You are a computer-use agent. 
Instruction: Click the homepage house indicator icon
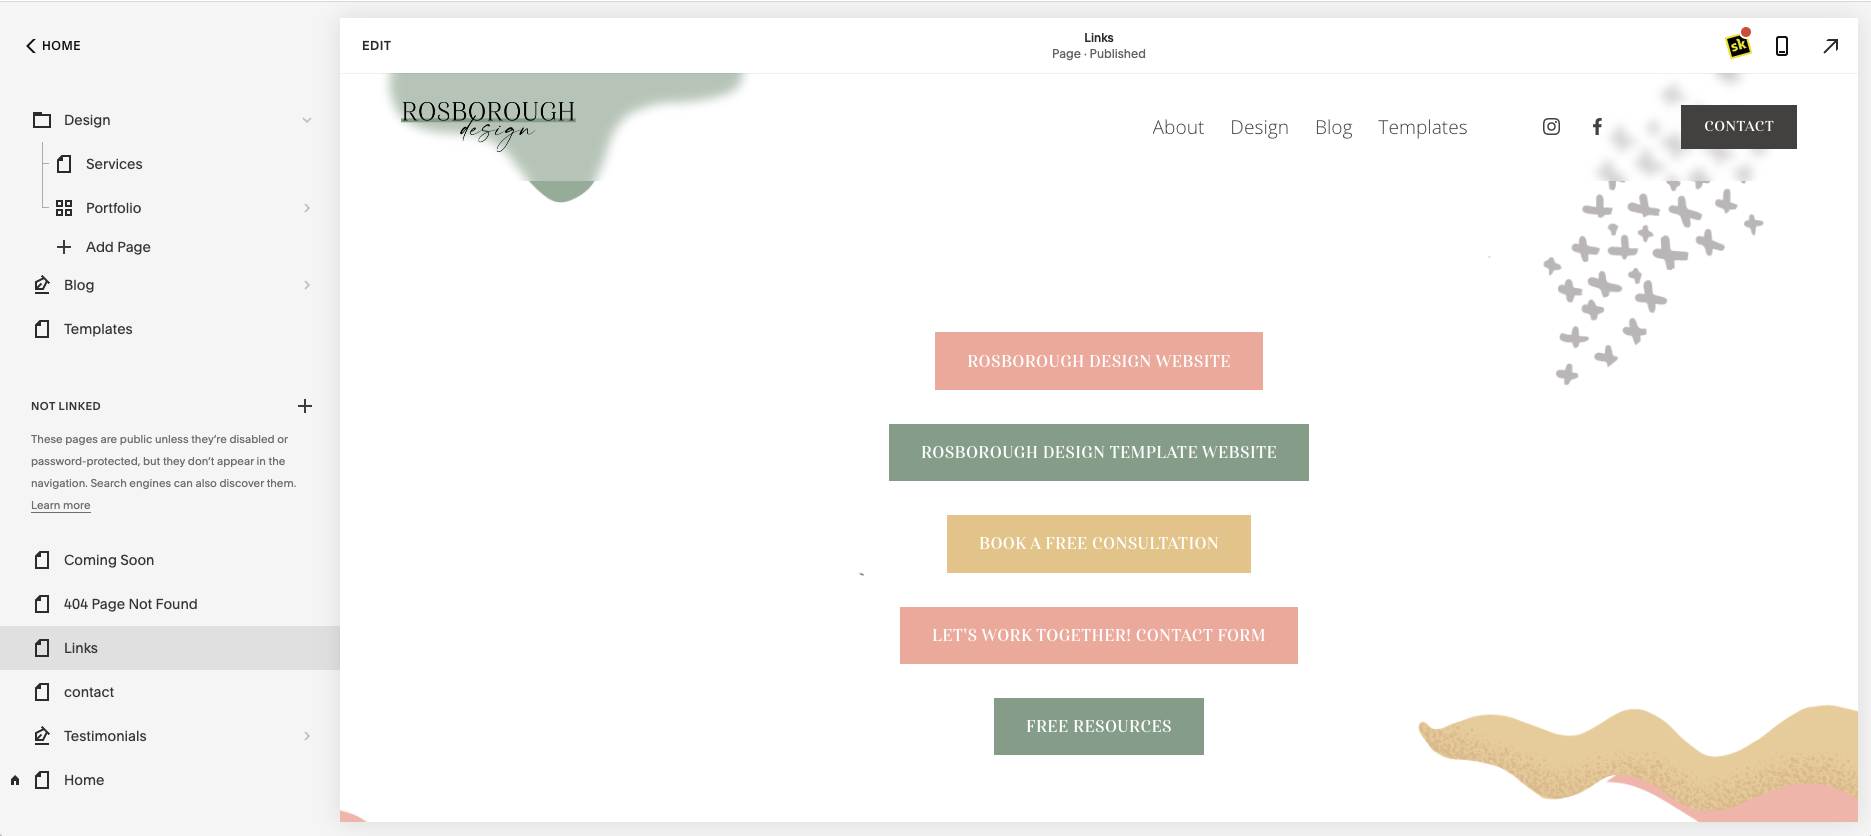click(15, 780)
